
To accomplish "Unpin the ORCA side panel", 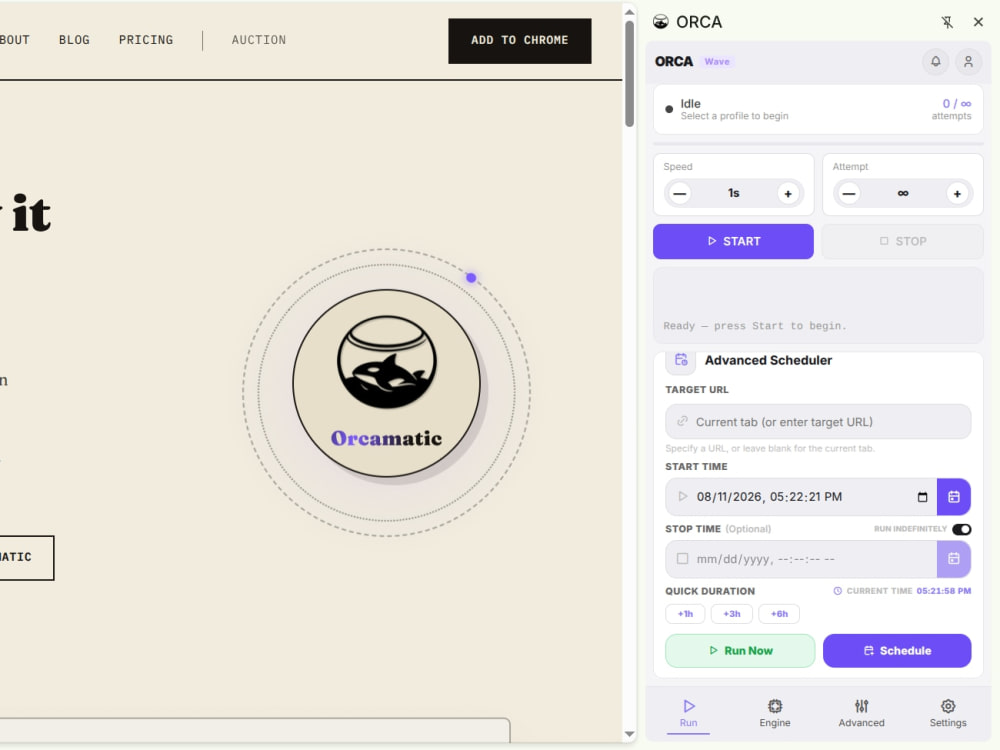I will [x=947, y=22].
